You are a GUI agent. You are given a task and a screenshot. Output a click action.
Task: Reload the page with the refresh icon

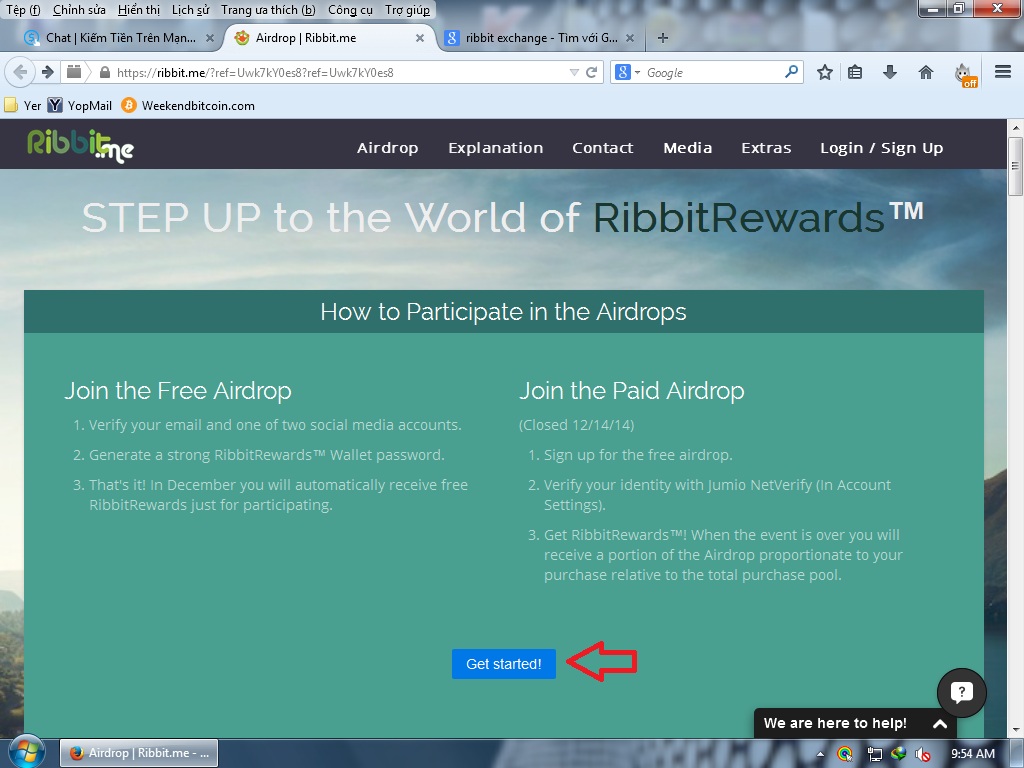tap(592, 72)
